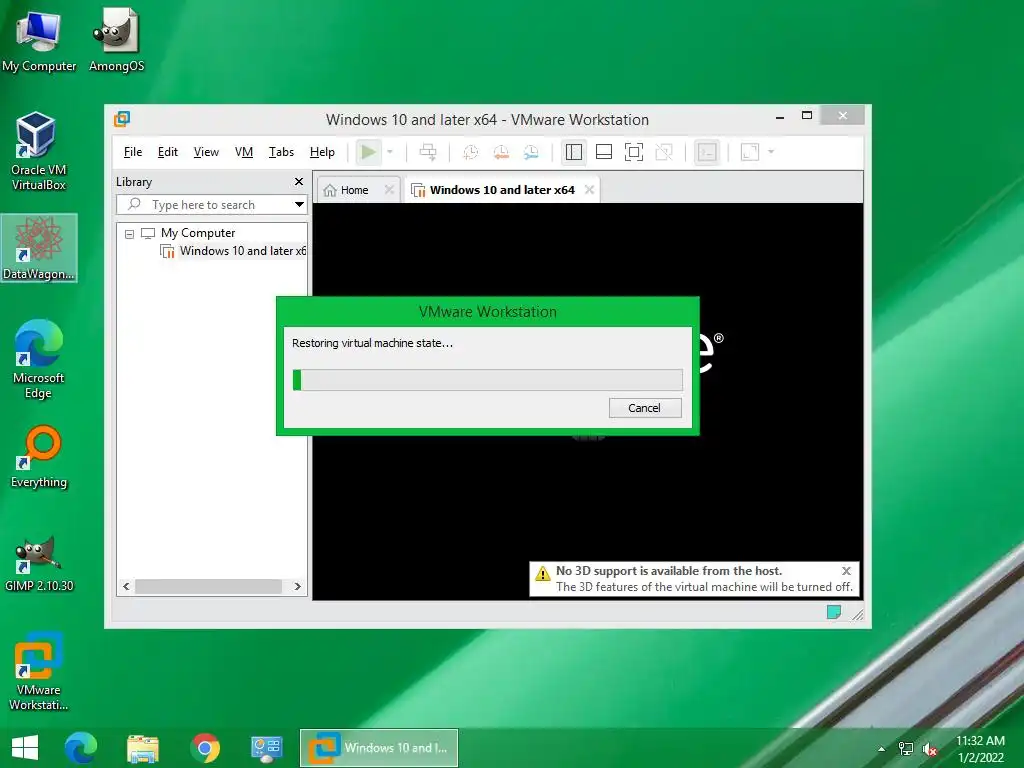Open the File menu
Screen dimensions: 1024x768
(133, 152)
